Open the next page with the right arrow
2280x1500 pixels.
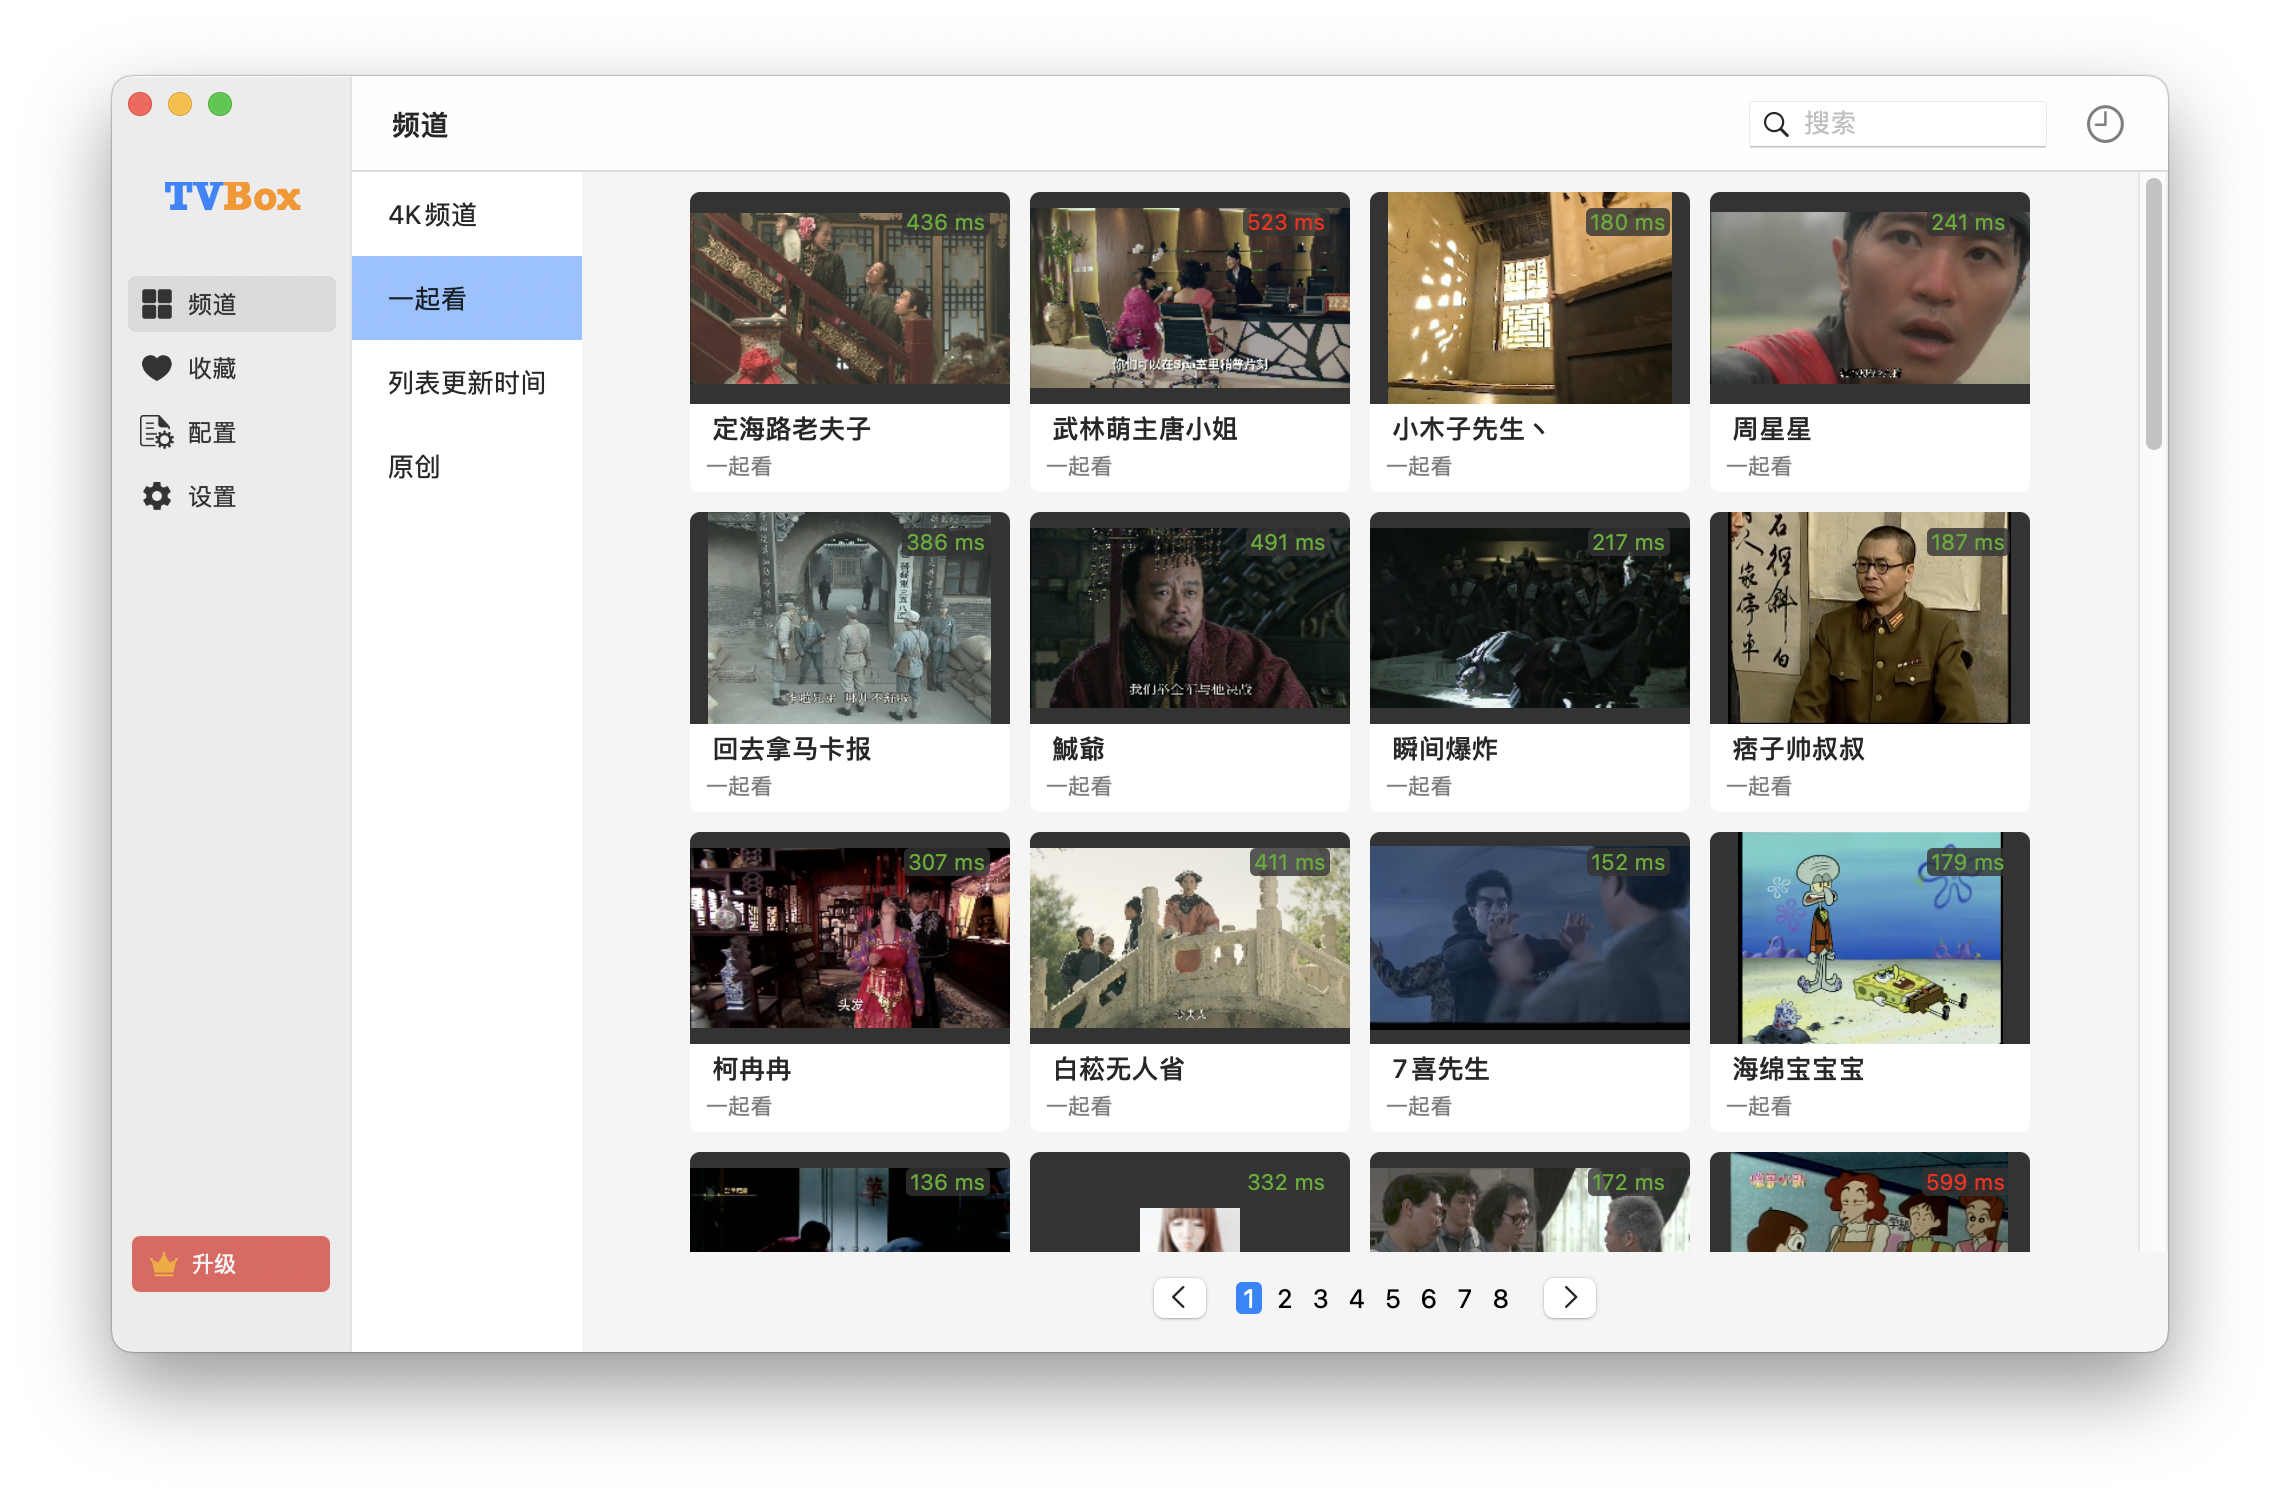[x=1569, y=1298]
